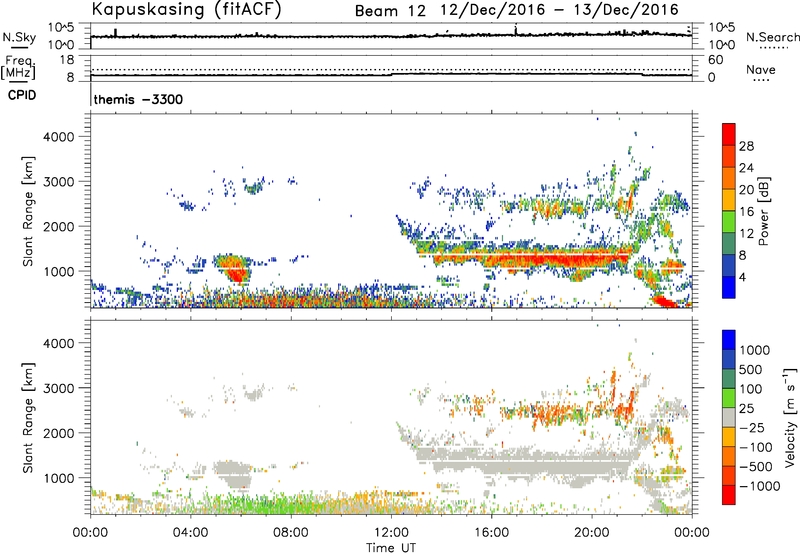Select the 'Beam 12' label in header

tap(390, 11)
